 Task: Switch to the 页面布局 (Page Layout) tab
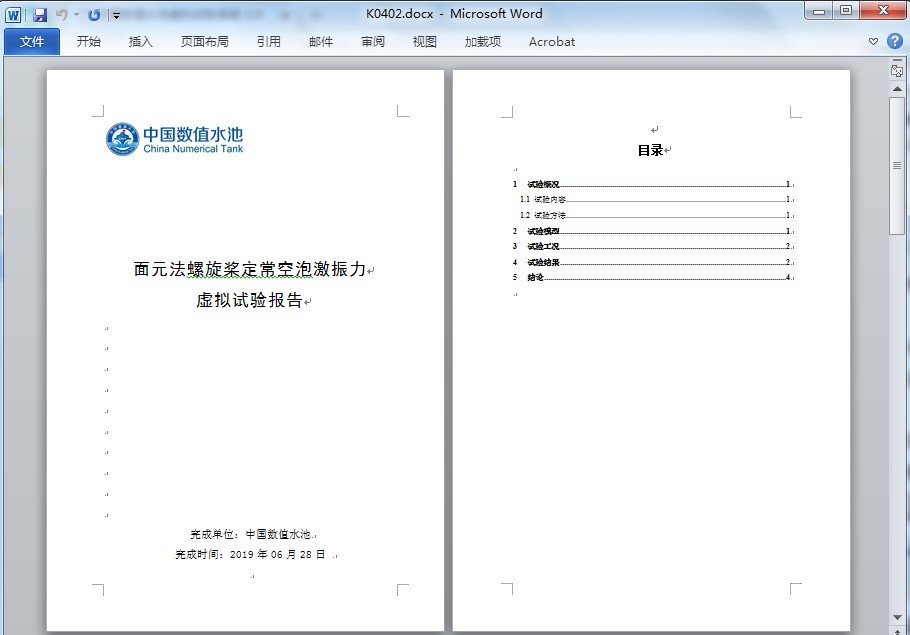point(204,41)
